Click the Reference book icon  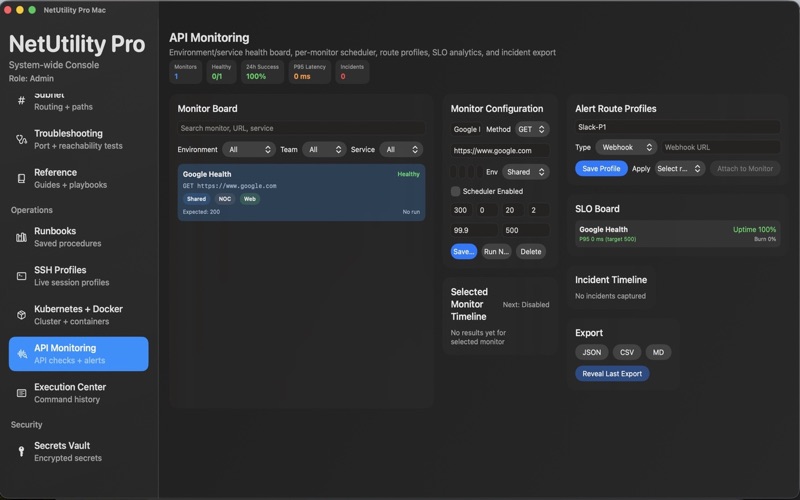pyautogui.click(x=21, y=179)
